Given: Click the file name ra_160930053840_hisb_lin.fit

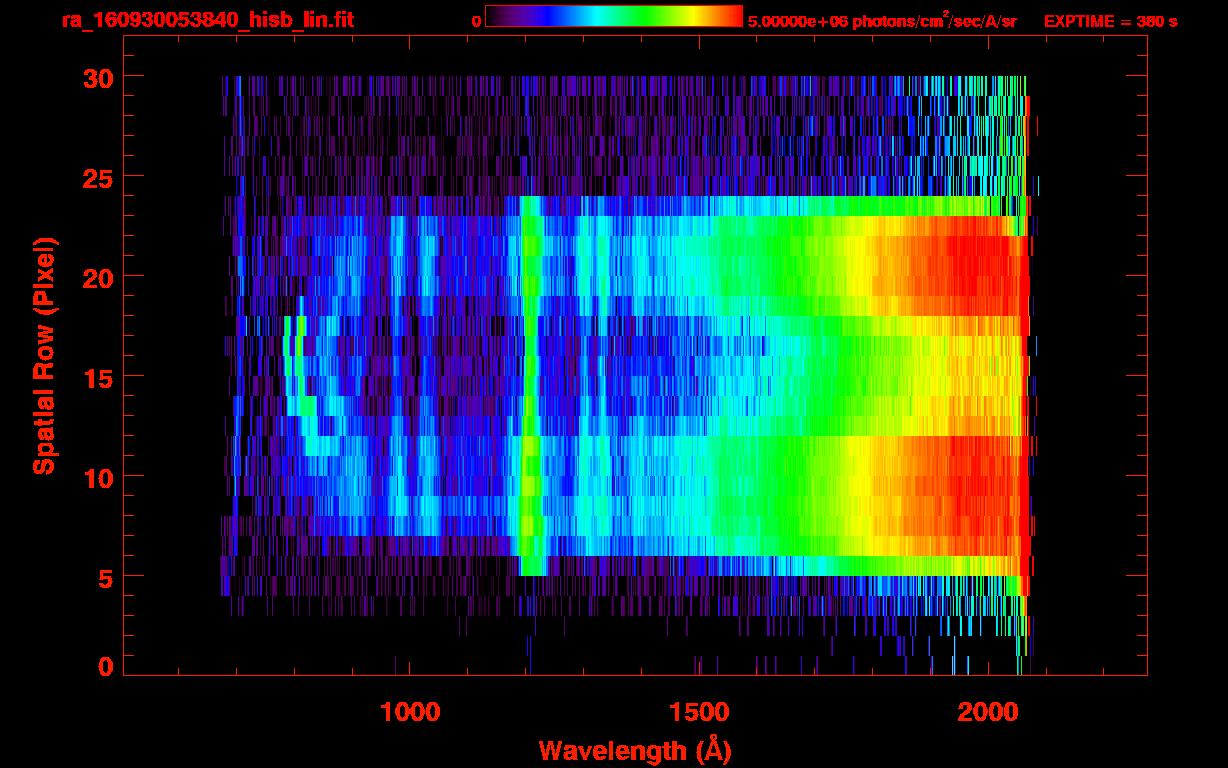Looking at the screenshot, I should pyautogui.click(x=207, y=20).
